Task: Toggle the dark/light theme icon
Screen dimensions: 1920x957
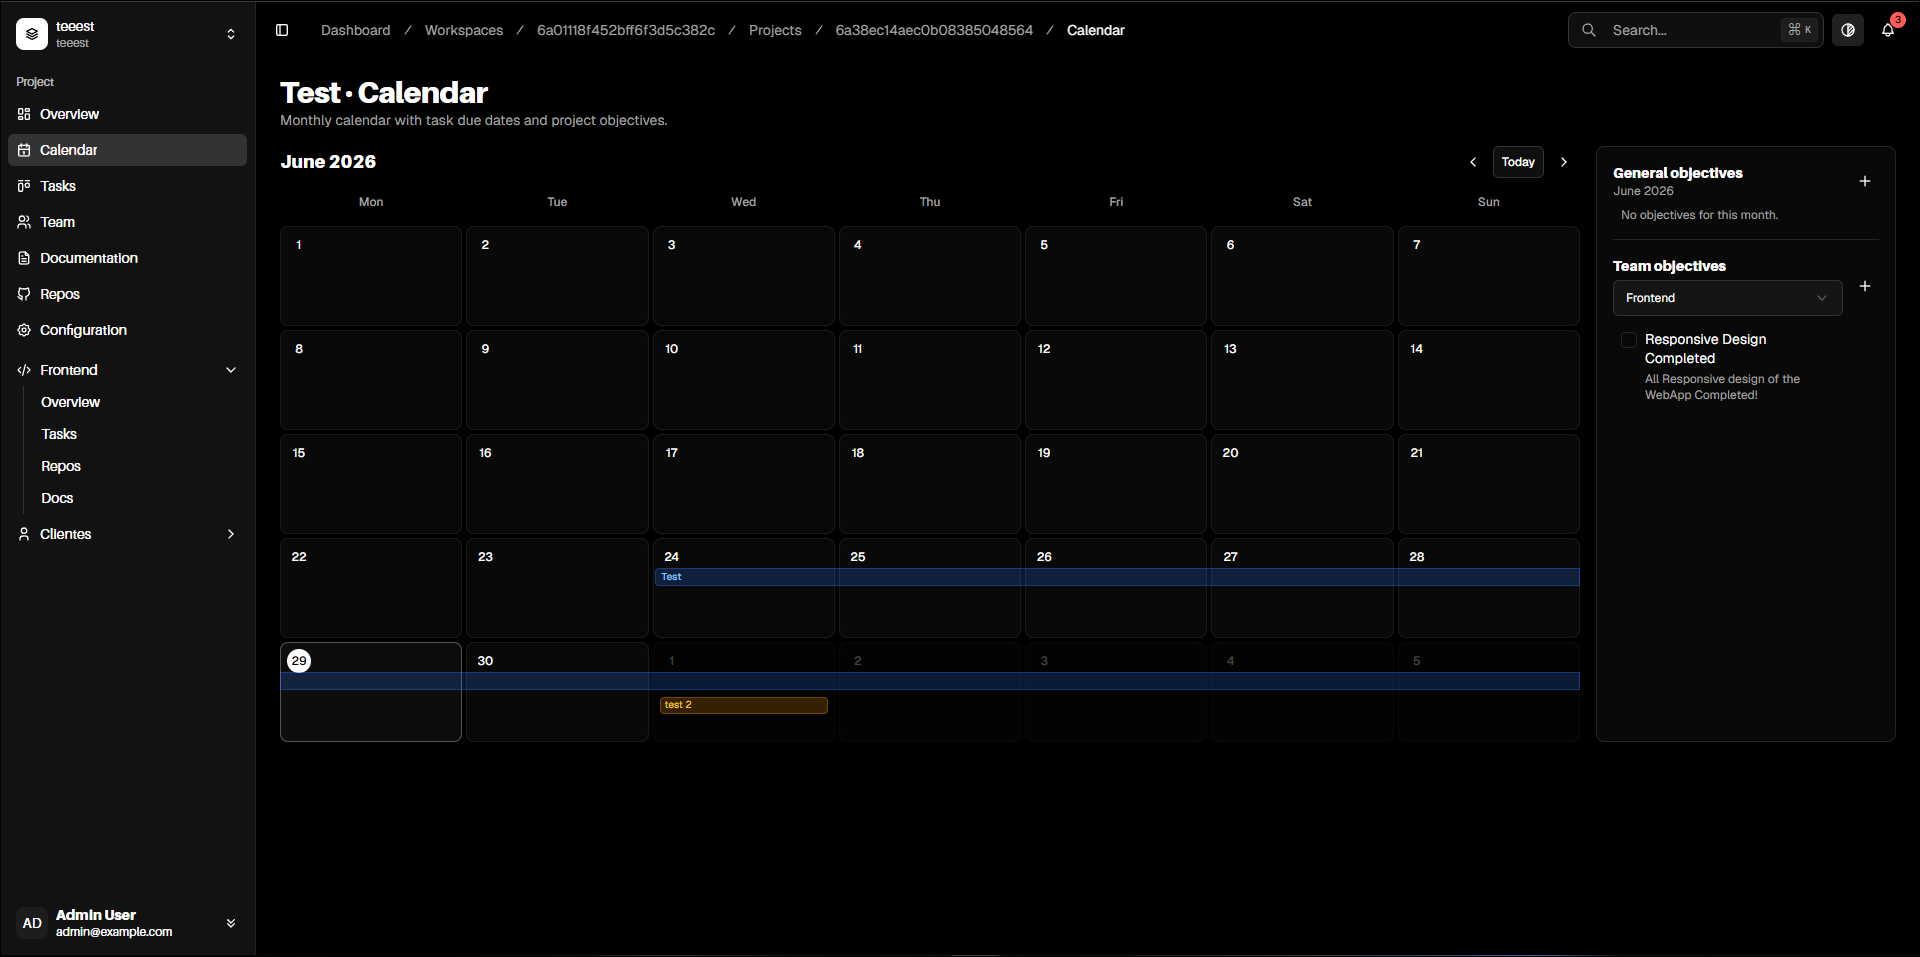Action: pos(1848,30)
